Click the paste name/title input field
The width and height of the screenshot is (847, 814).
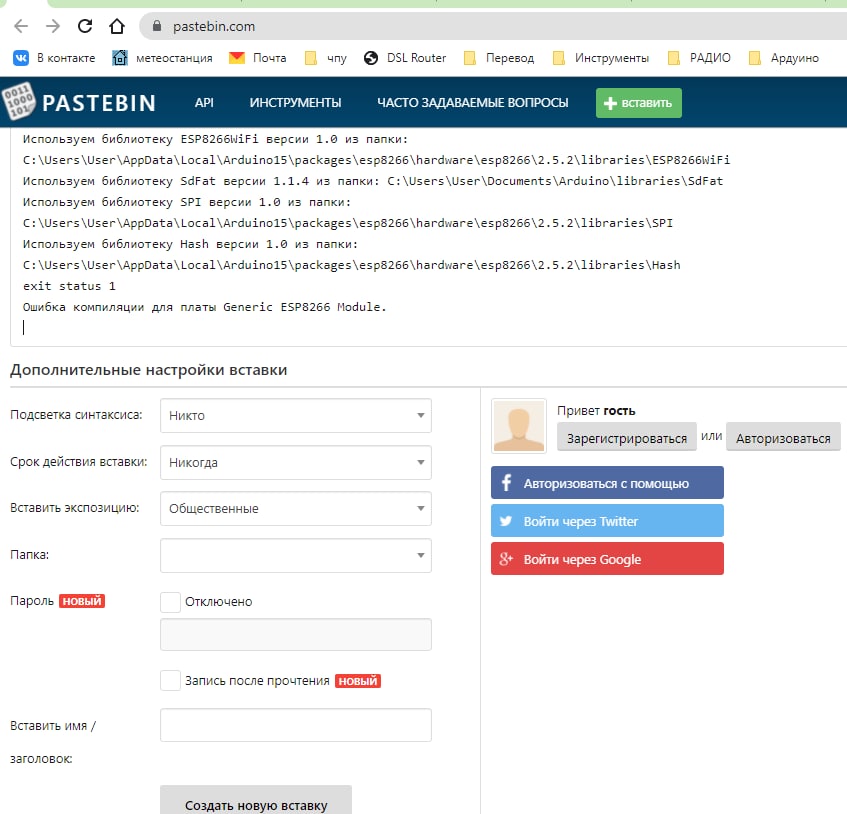point(295,725)
